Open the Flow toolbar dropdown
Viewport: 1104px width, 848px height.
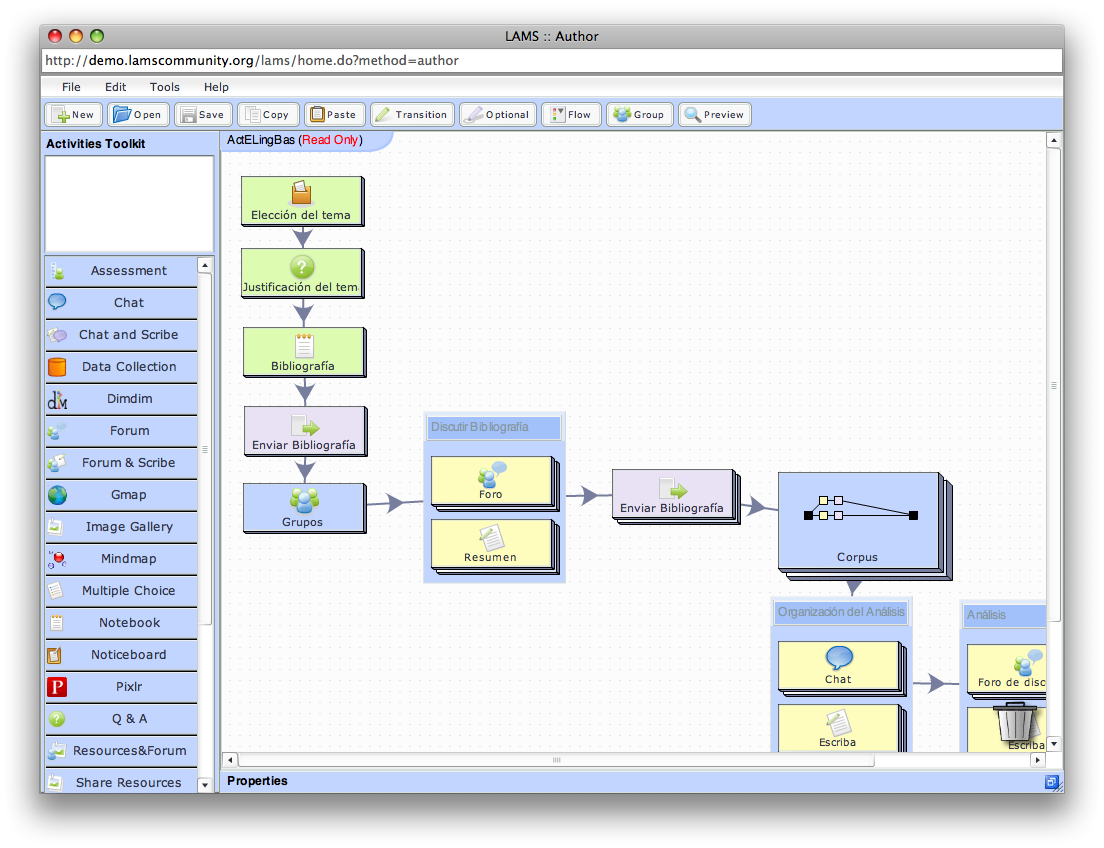coord(571,115)
